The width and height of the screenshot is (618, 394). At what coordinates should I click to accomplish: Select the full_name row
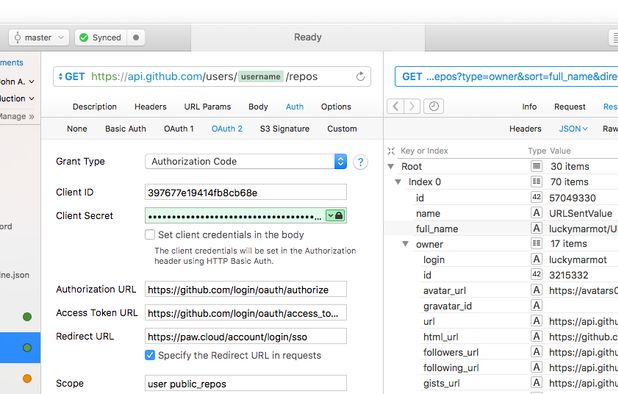[x=501, y=229]
